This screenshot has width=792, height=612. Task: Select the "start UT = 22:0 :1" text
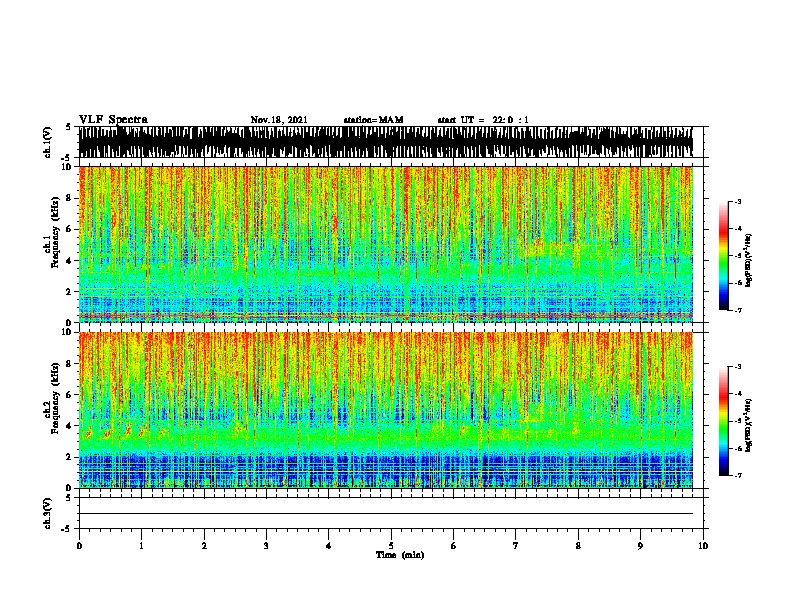pos(483,120)
